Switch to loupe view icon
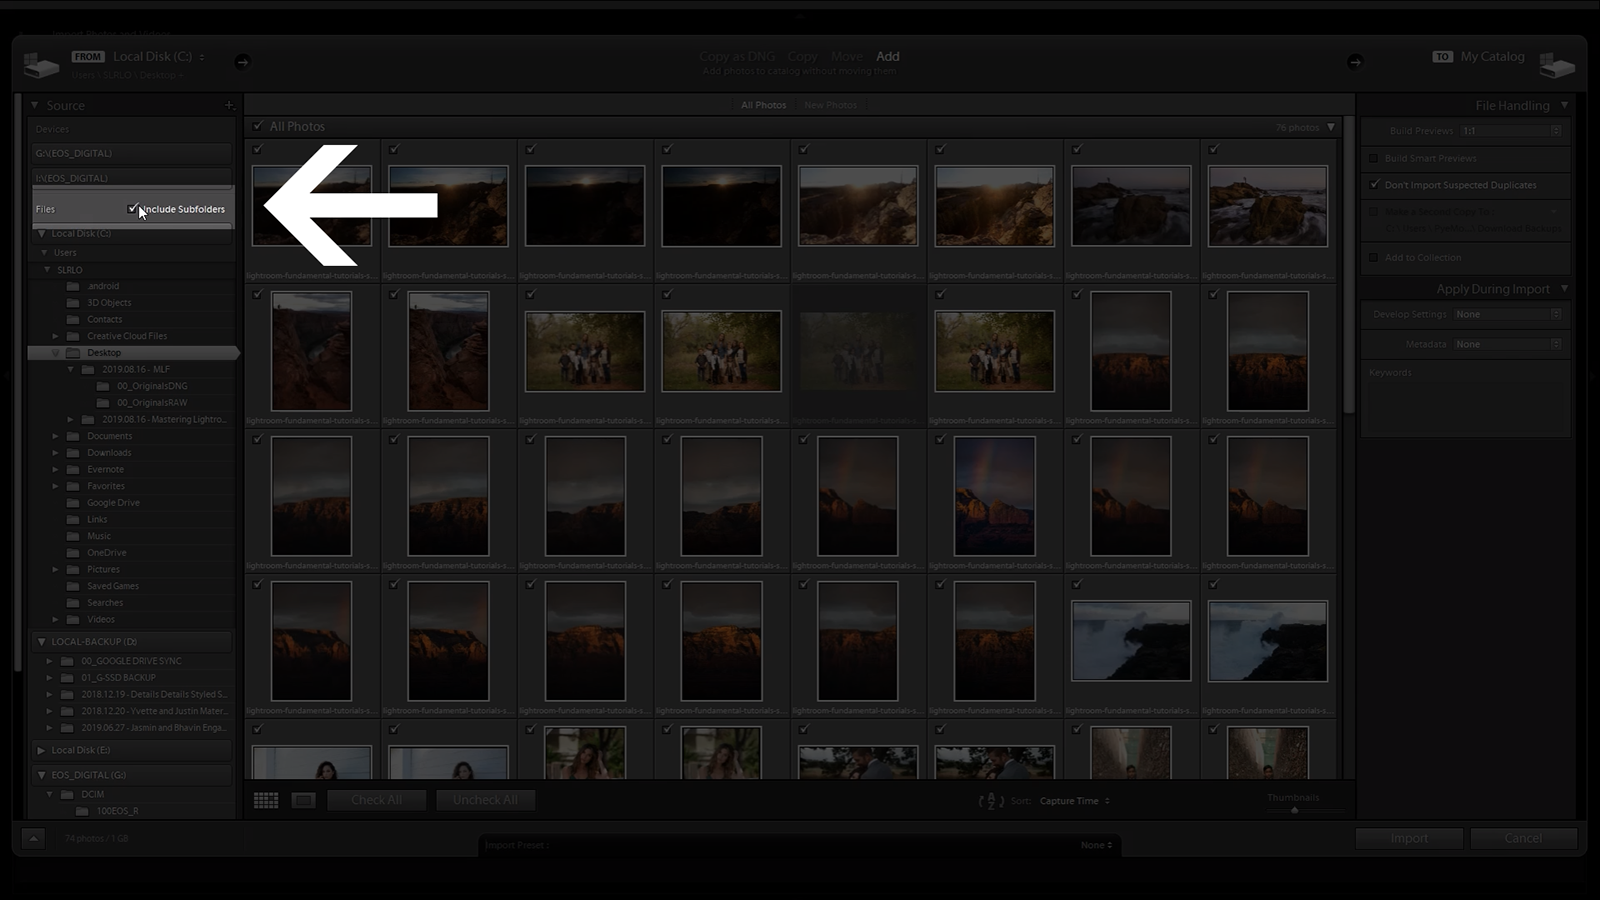Screen dimensions: 1600x900 [303, 799]
